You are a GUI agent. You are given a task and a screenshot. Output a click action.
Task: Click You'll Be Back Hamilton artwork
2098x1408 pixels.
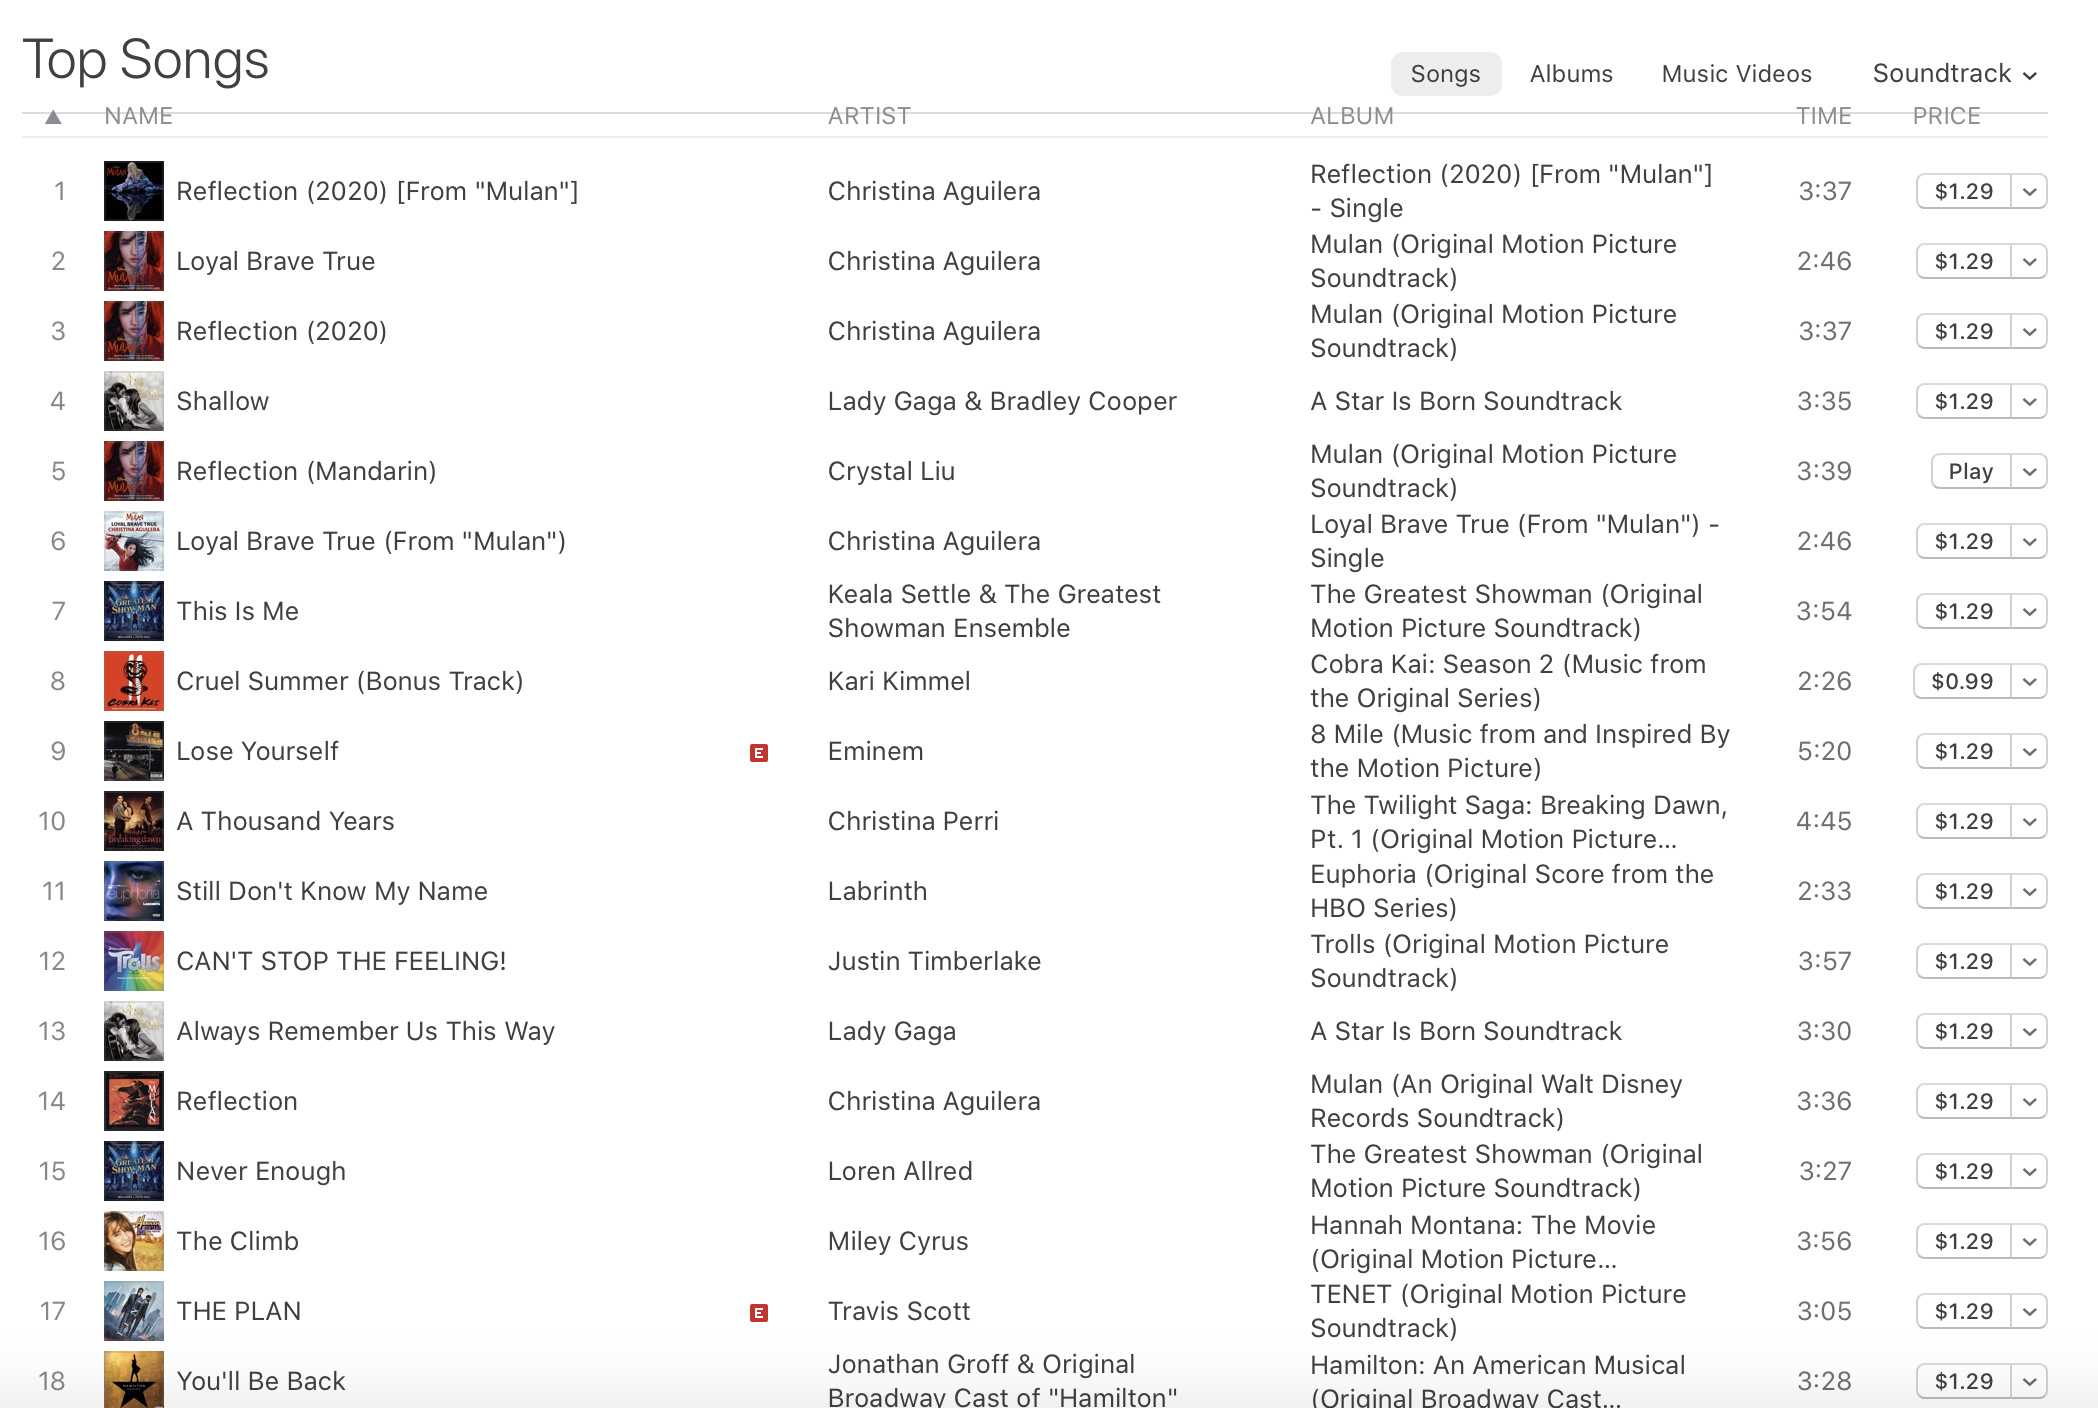point(134,1380)
